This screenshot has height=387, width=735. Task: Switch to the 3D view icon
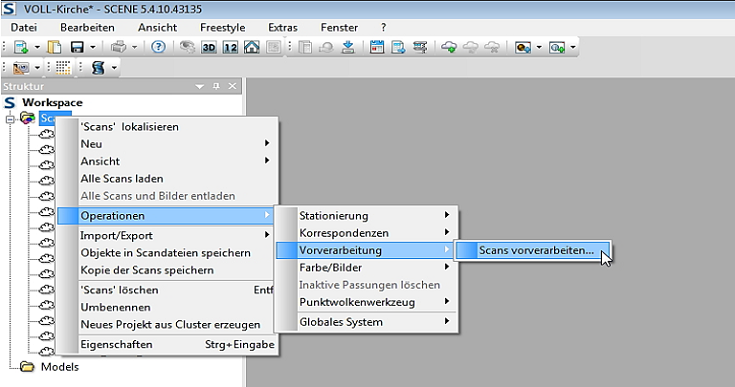pos(209,47)
